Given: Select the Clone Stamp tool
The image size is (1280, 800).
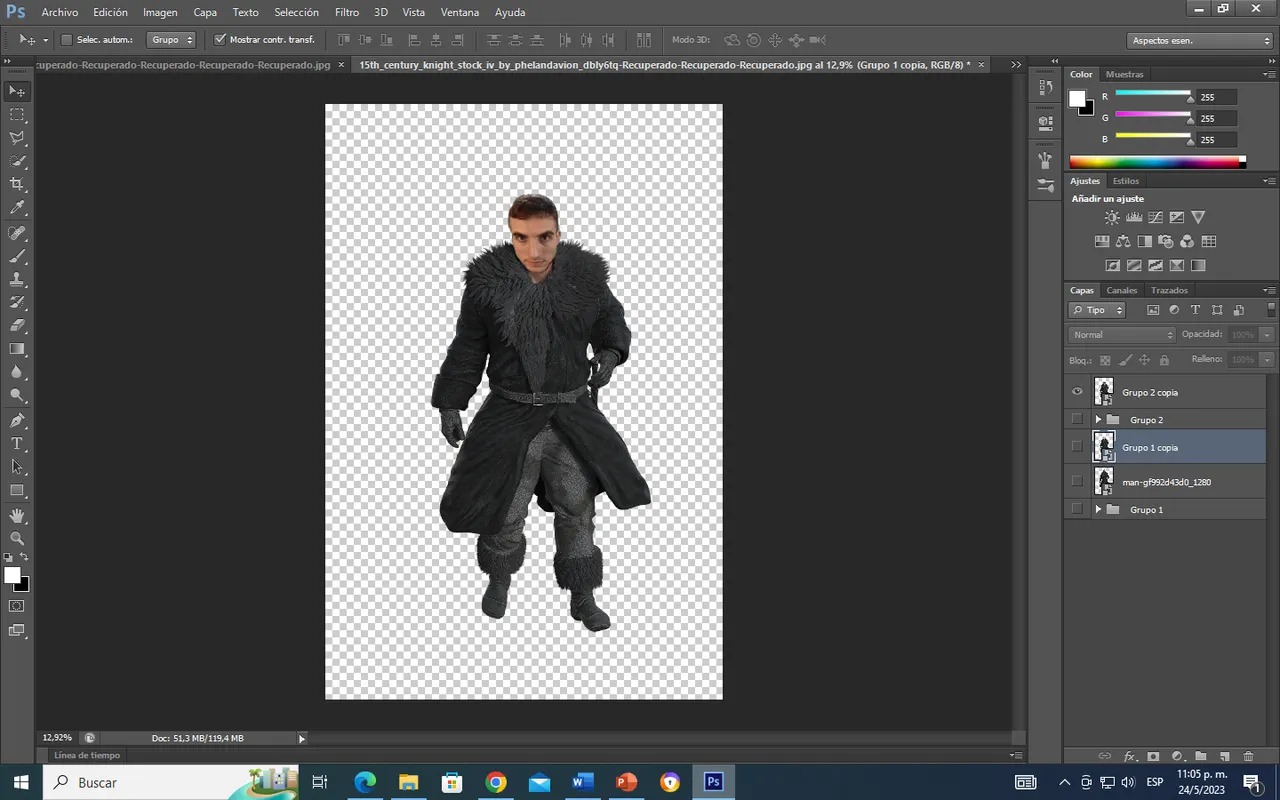Looking at the screenshot, I should click(x=17, y=280).
